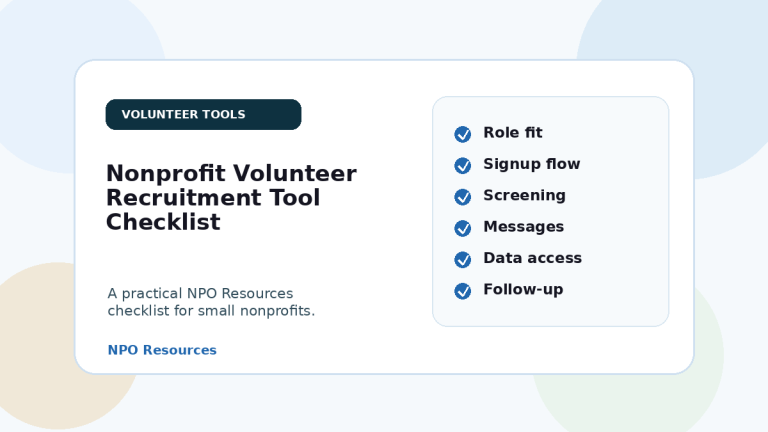Image resolution: width=768 pixels, height=432 pixels.
Task: Select the Messages label
Action: [524, 227]
